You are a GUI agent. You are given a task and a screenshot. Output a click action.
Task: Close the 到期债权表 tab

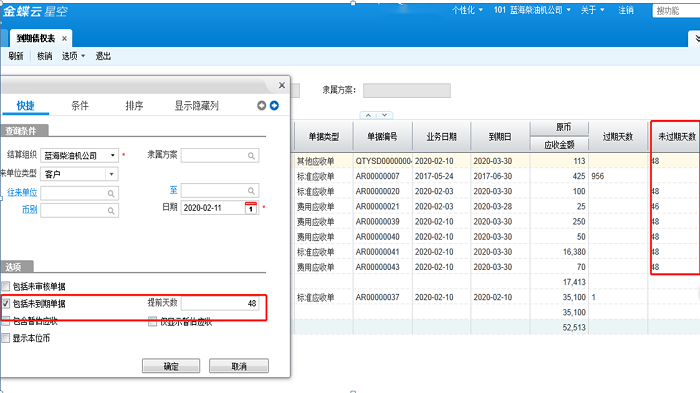point(64,38)
